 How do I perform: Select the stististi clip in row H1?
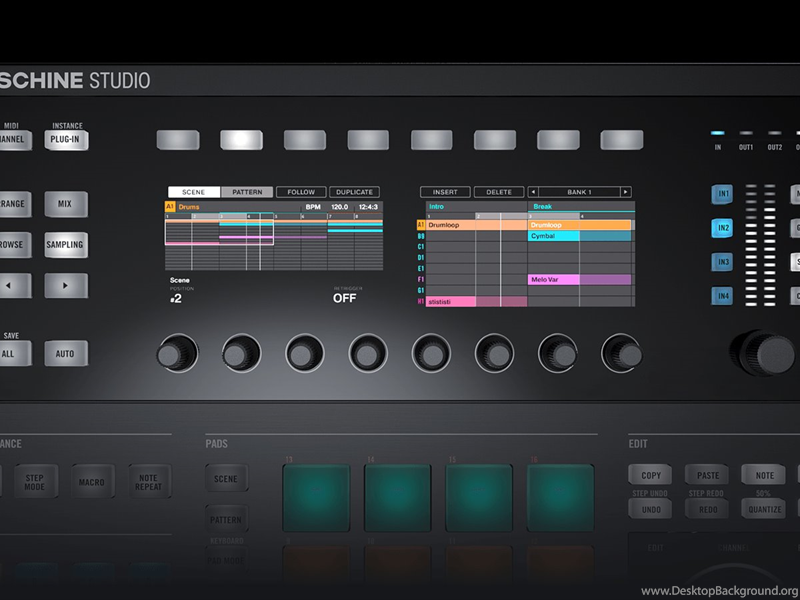pos(477,302)
